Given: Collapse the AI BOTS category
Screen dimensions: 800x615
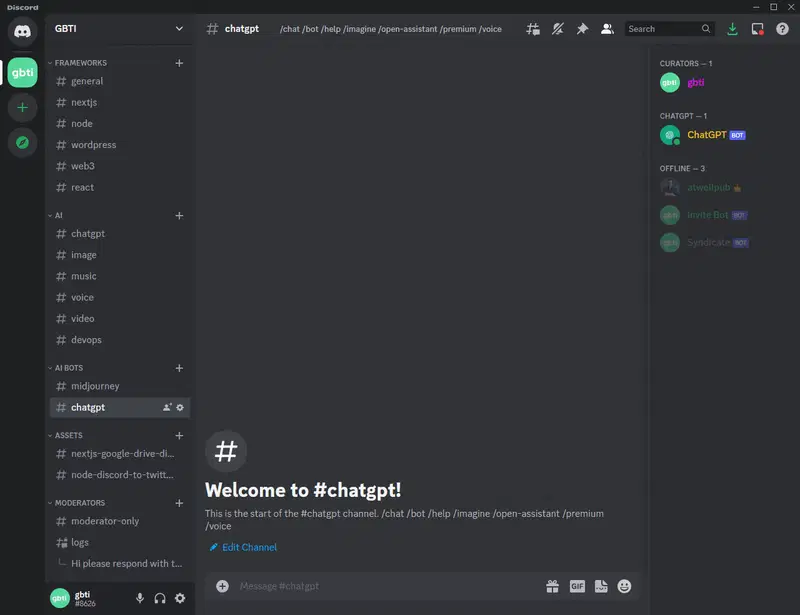Looking at the screenshot, I should click(x=66, y=368).
